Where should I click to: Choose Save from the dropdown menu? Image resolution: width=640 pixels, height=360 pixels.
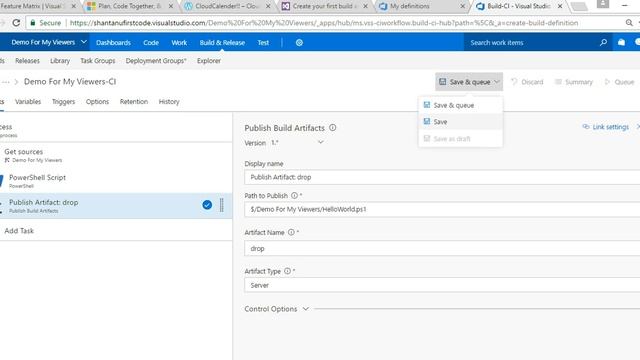[460, 122]
